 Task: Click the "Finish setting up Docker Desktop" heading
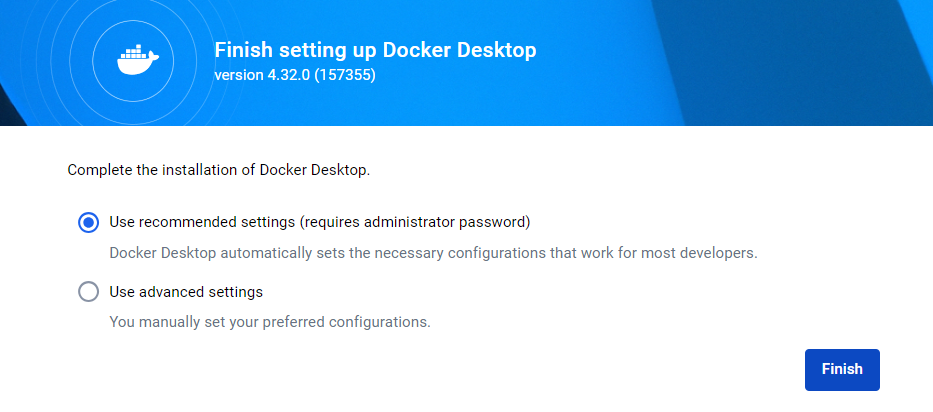(x=376, y=50)
